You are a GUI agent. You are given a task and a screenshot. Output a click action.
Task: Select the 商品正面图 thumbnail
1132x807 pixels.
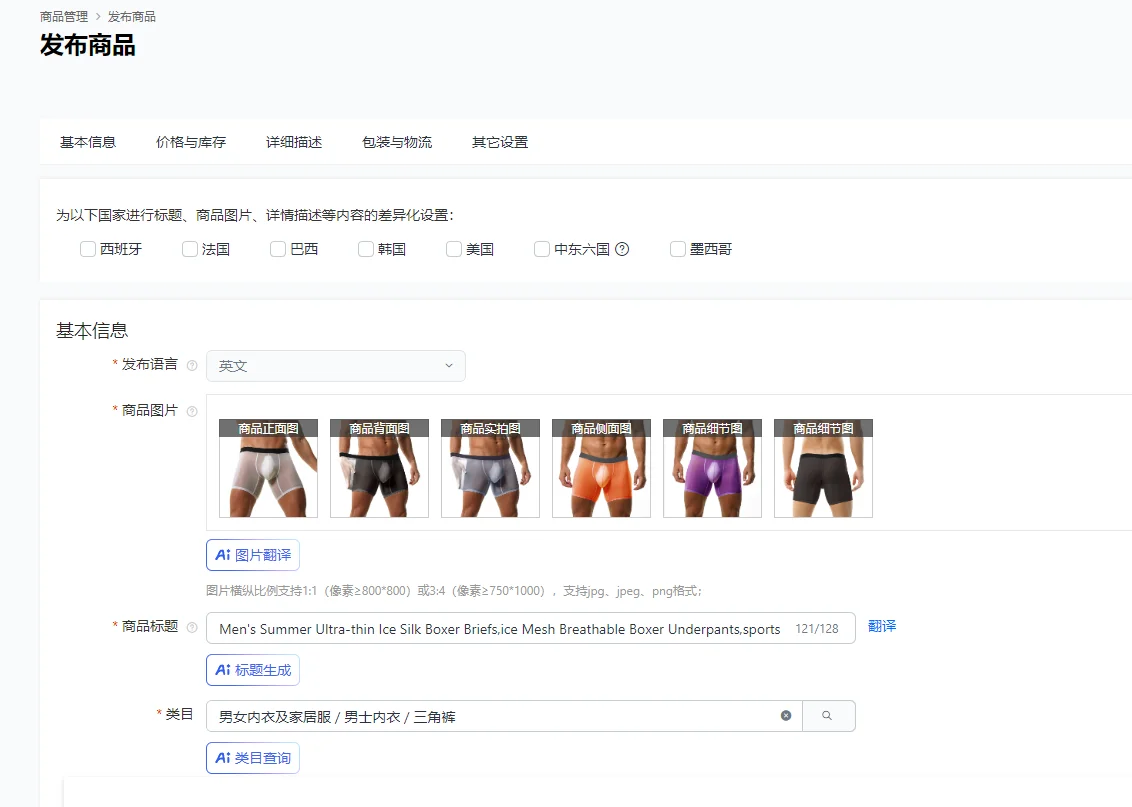pos(269,468)
